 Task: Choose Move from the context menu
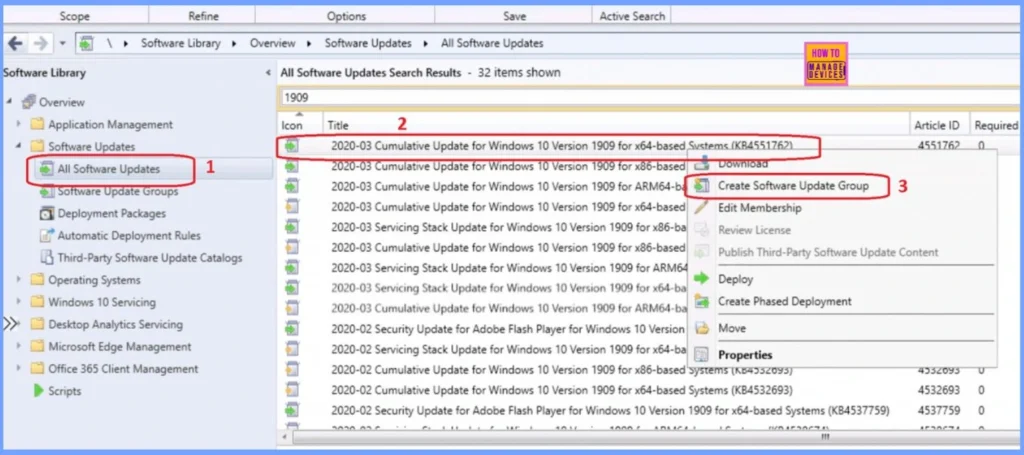(732, 328)
